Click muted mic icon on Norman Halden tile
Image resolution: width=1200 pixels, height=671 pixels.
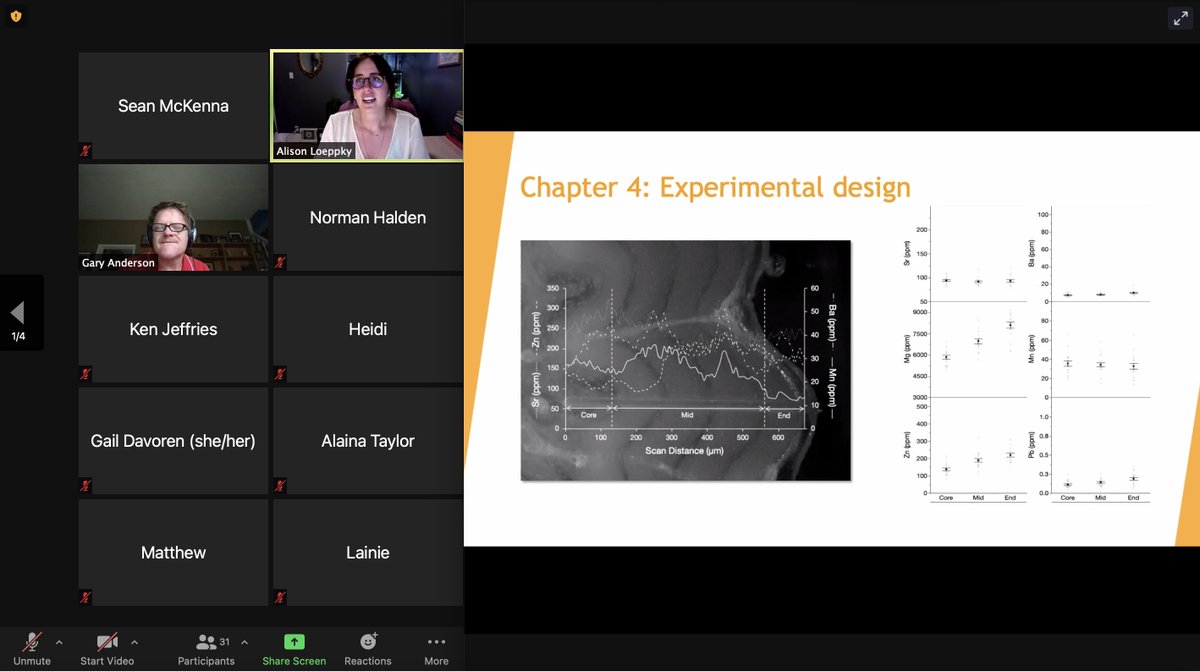(280, 263)
